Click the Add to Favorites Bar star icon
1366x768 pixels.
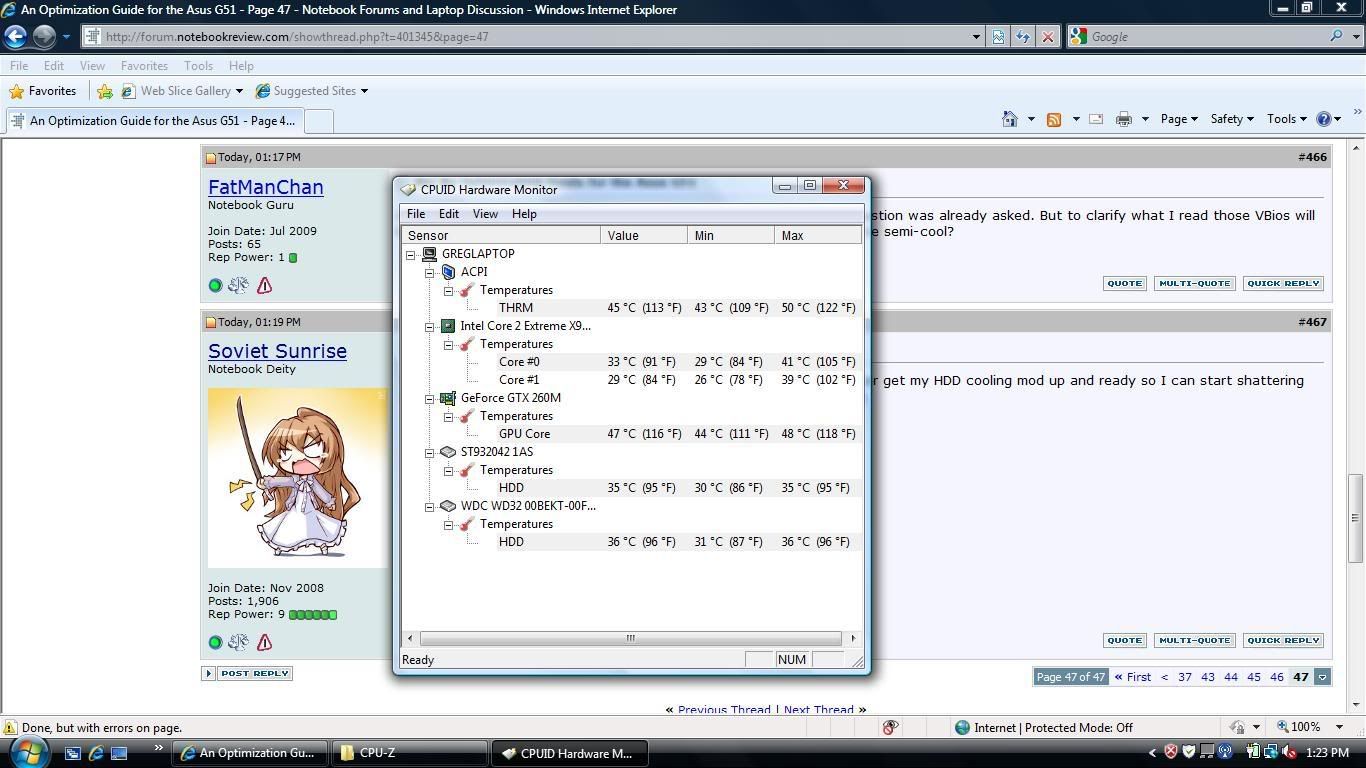pos(104,91)
